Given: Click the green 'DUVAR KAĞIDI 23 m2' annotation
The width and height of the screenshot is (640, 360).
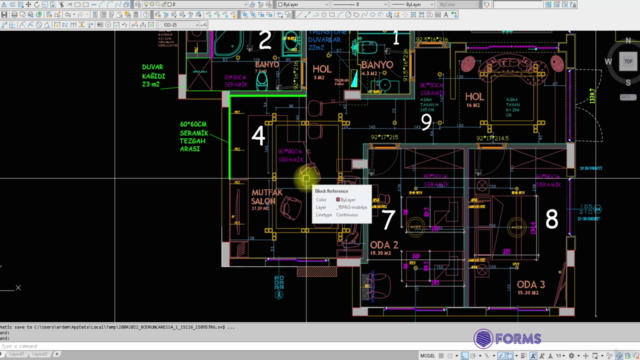Looking at the screenshot, I should click(x=153, y=76).
